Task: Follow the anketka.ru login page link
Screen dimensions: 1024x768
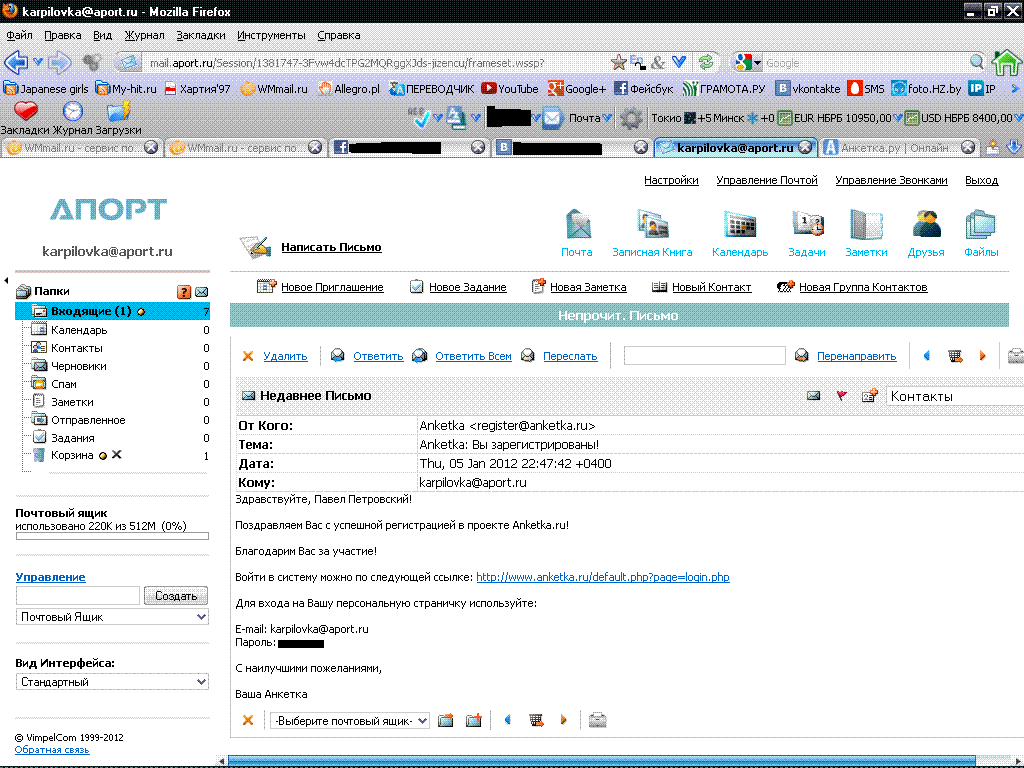Action: click(602, 577)
